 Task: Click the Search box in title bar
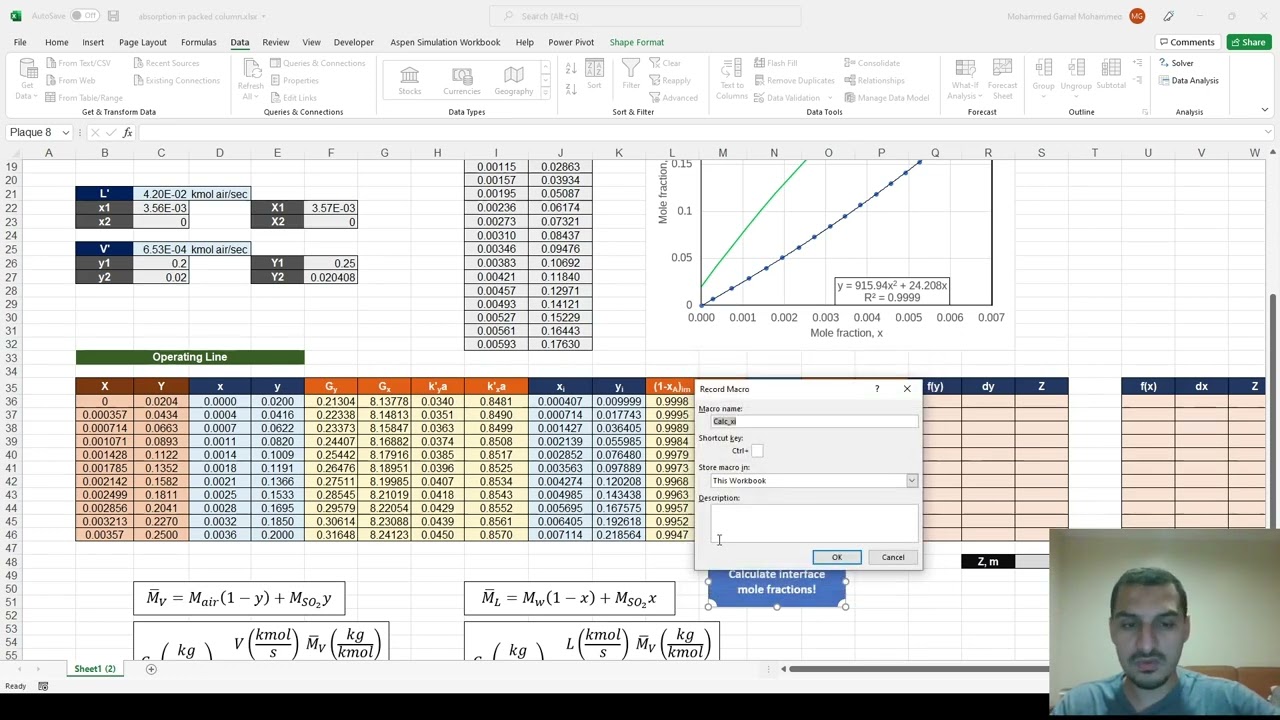[645, 16]
